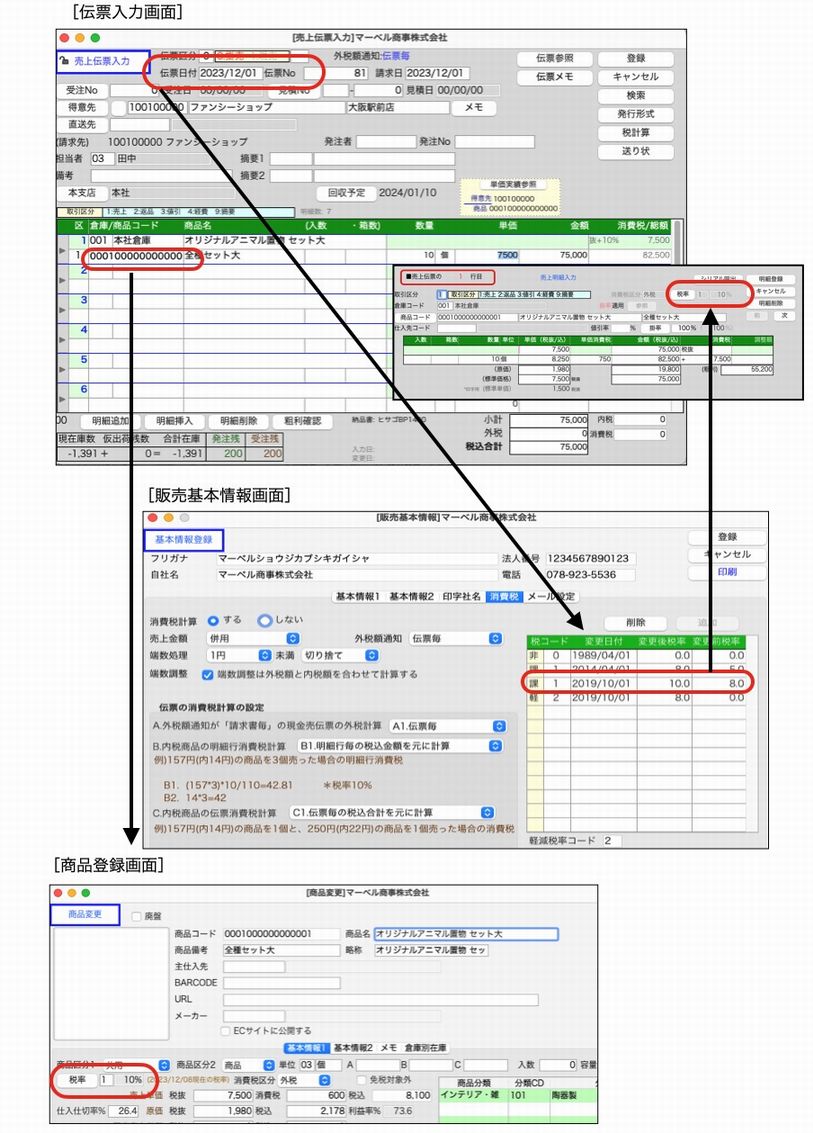Click the 商品名 input field
This screenshot has height=1133, width=813.
pyautogui.click(x=465, y=934)
